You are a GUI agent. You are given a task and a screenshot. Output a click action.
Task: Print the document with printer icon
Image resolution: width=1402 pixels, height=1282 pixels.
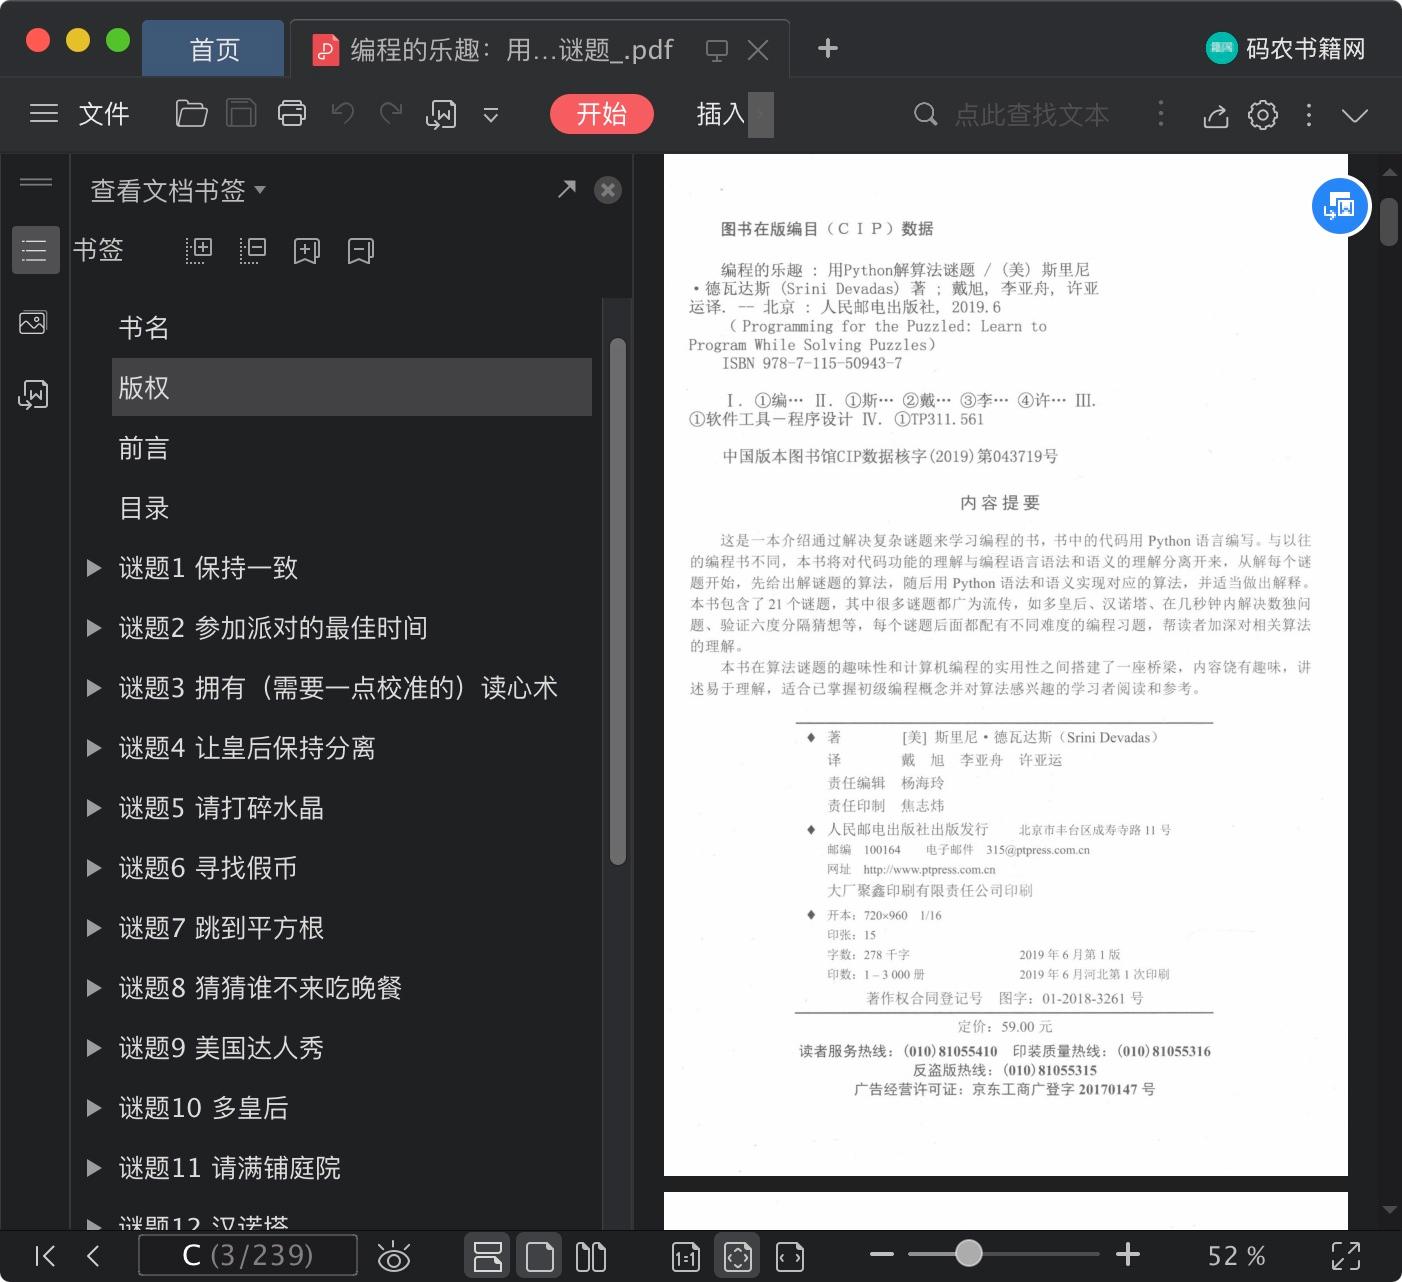[292, 114]
